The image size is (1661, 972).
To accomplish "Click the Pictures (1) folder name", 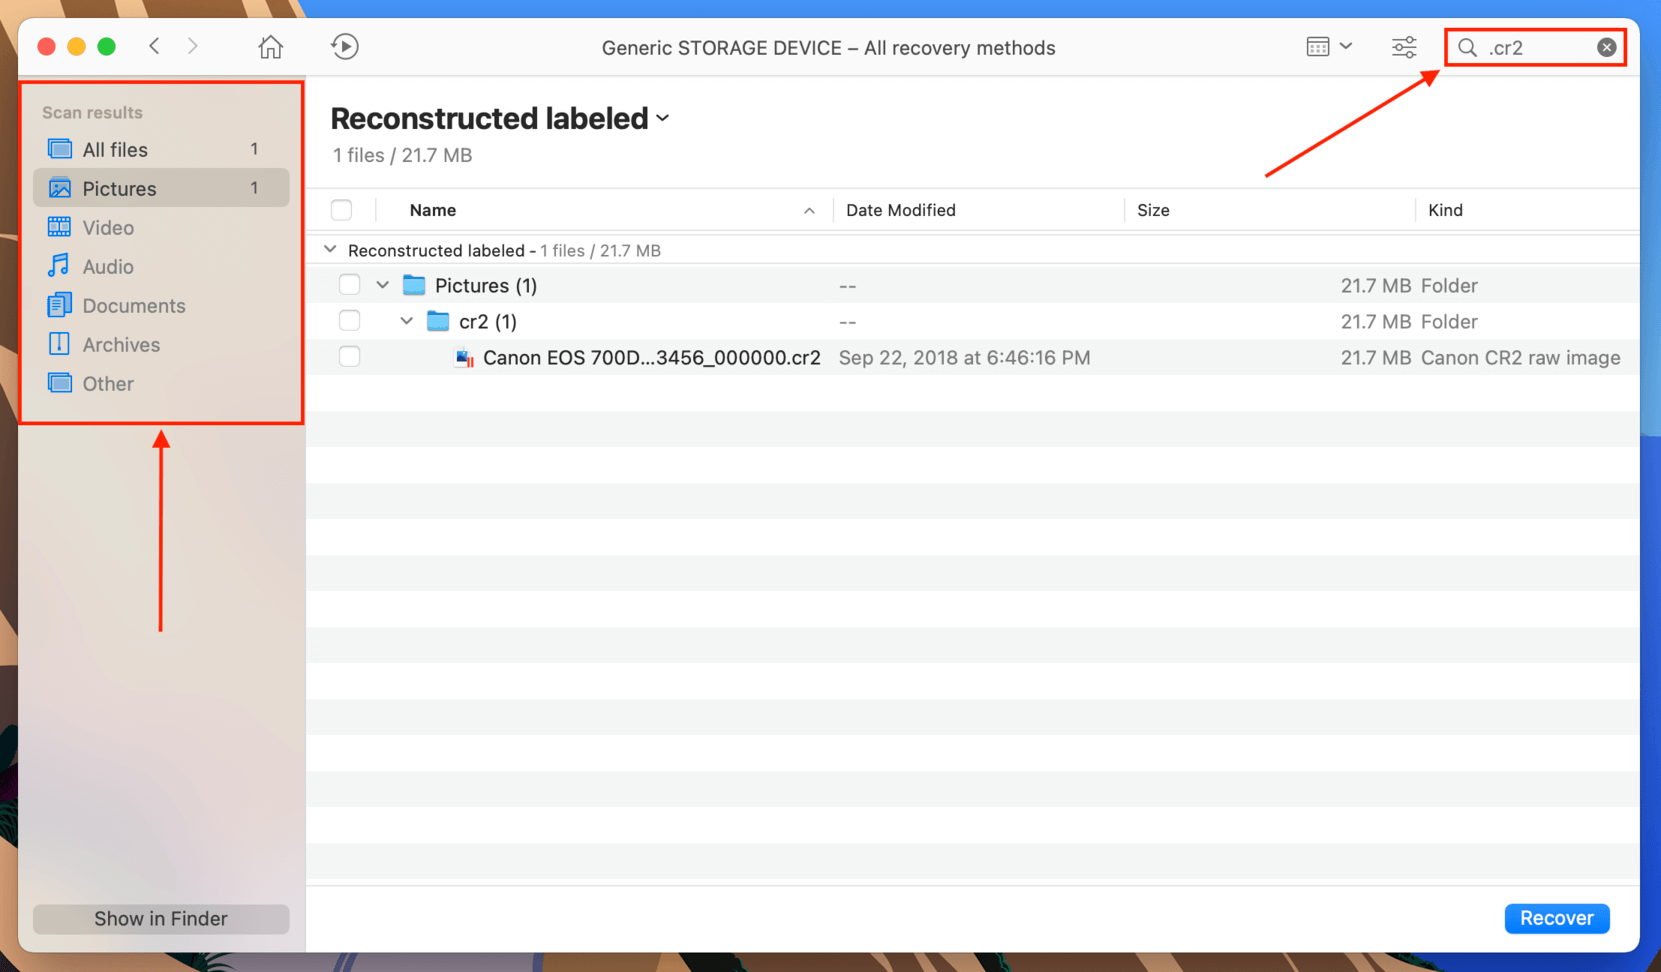I will click(486, 285).
